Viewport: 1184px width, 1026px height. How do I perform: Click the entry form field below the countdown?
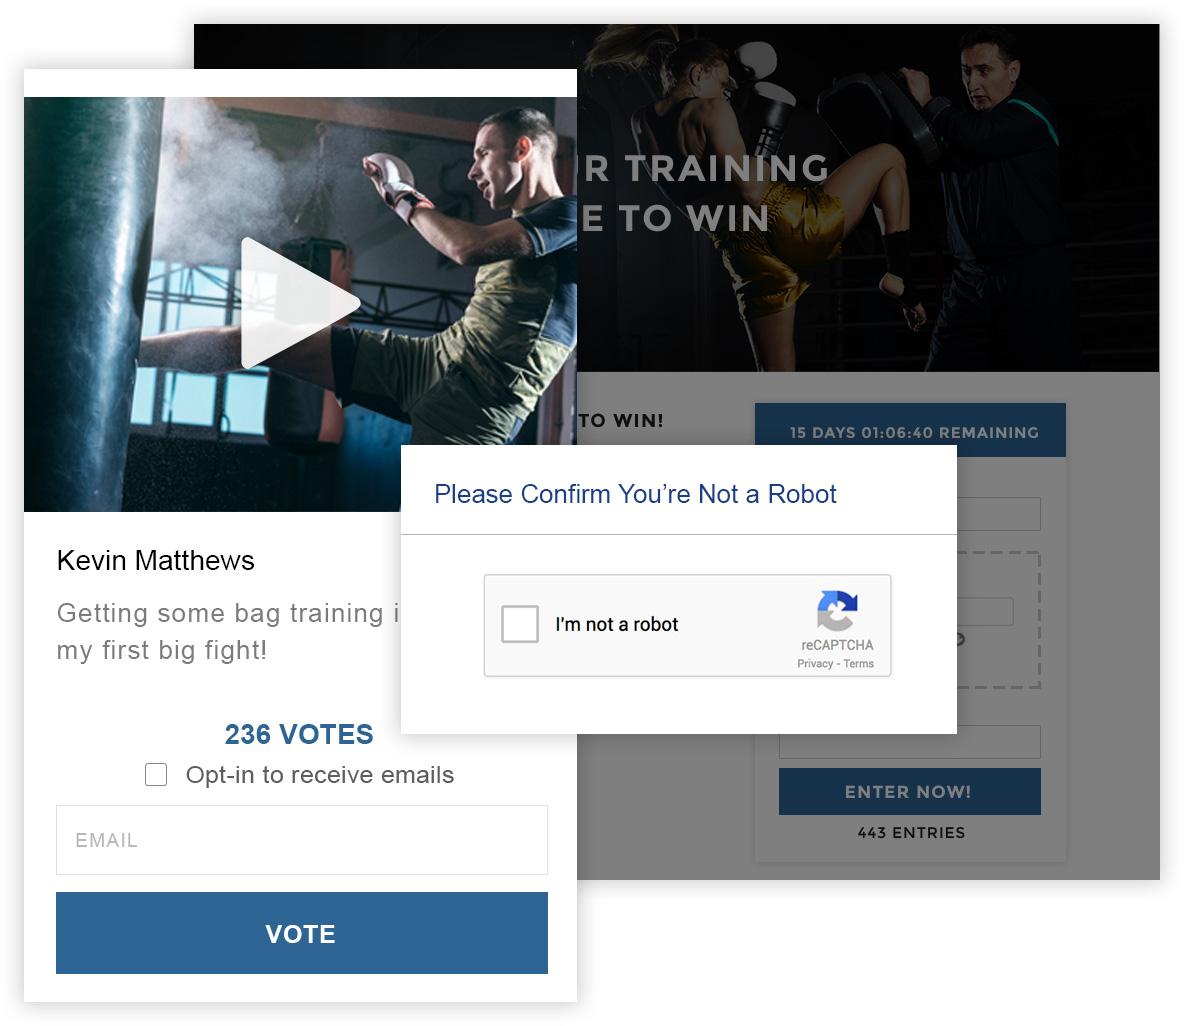[x=998, y=514]
